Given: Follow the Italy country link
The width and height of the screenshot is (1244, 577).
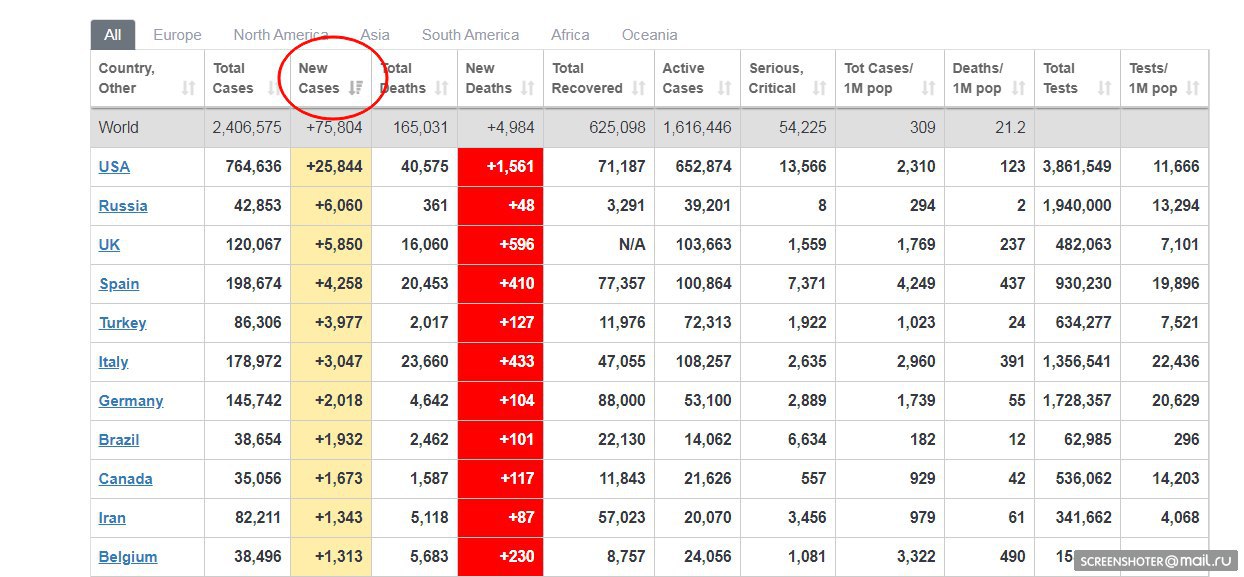Looking at the screenshot, I should point(113,362).
